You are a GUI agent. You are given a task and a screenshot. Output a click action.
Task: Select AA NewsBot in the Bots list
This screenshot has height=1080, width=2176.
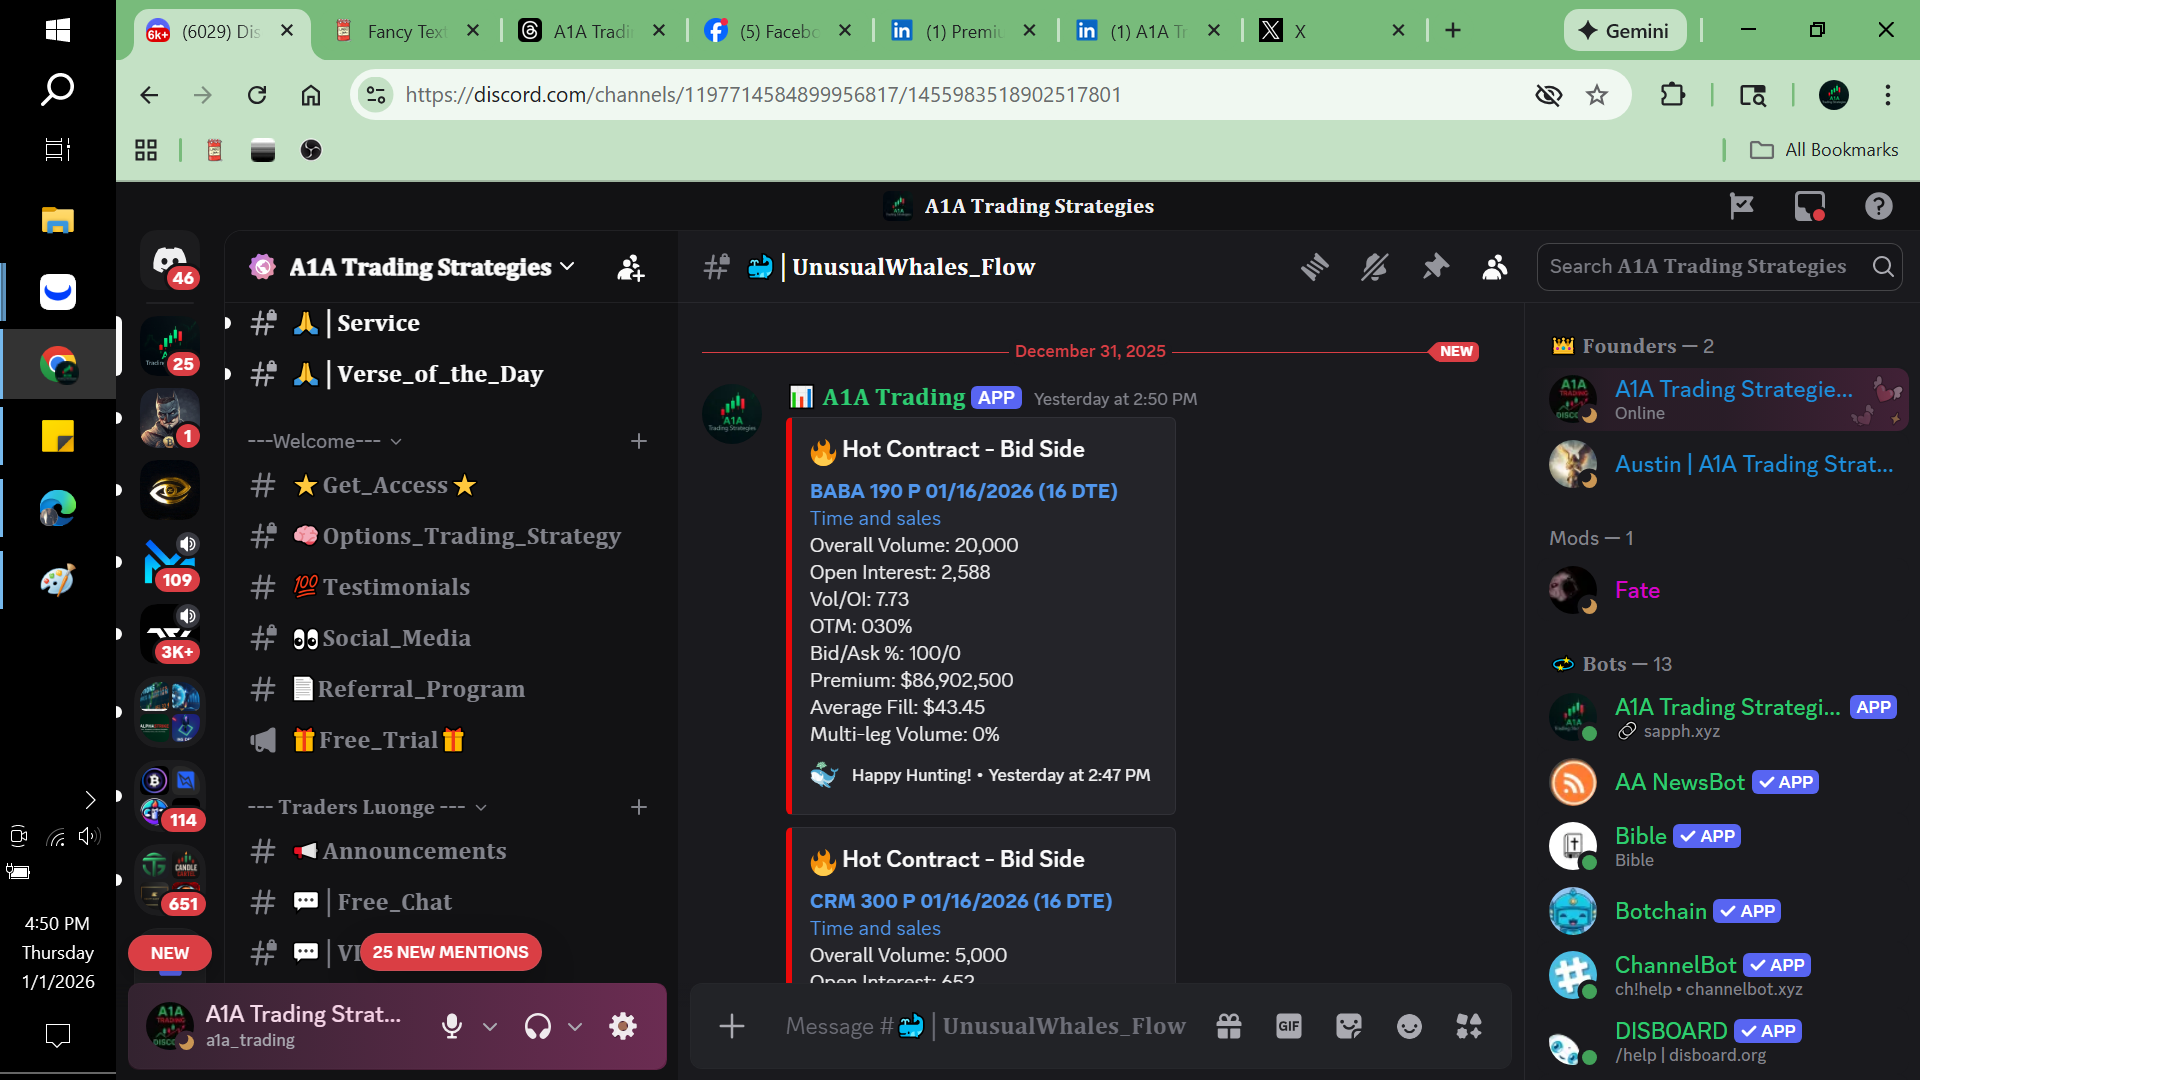click(x=1725, y=782)
